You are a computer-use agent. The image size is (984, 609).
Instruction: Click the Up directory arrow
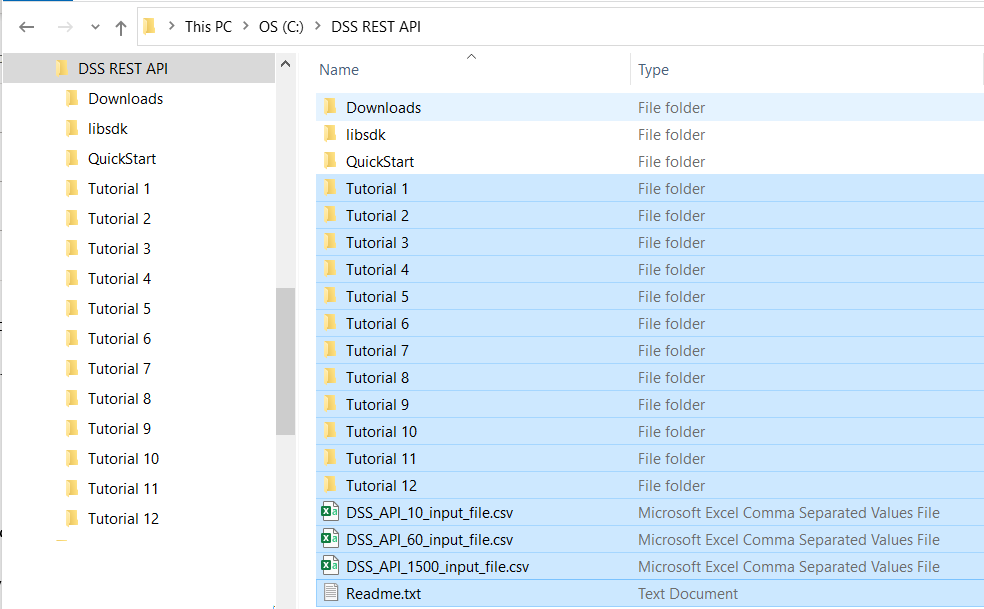click(x=121, y=27)
